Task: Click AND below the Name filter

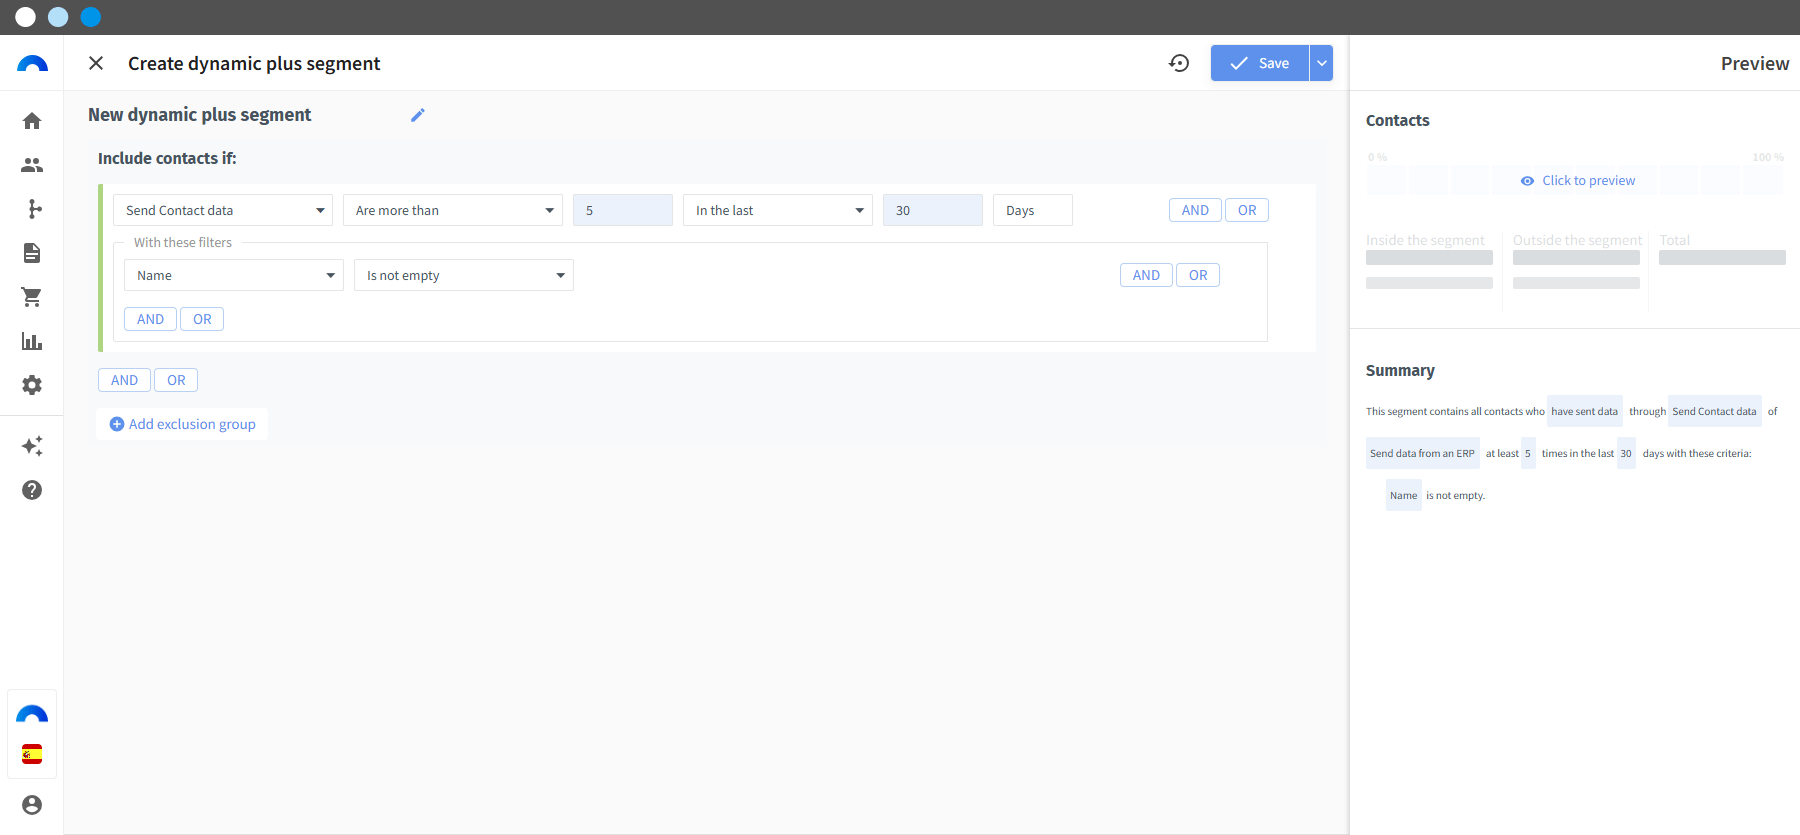Action: coord(150,319)
